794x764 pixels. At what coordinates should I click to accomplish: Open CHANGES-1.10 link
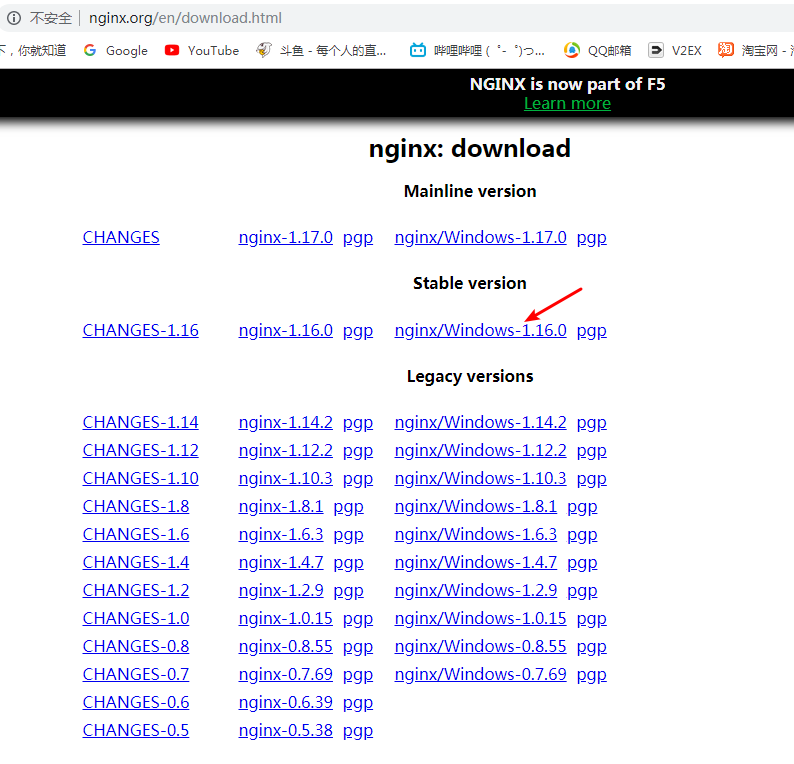point(141,478)
